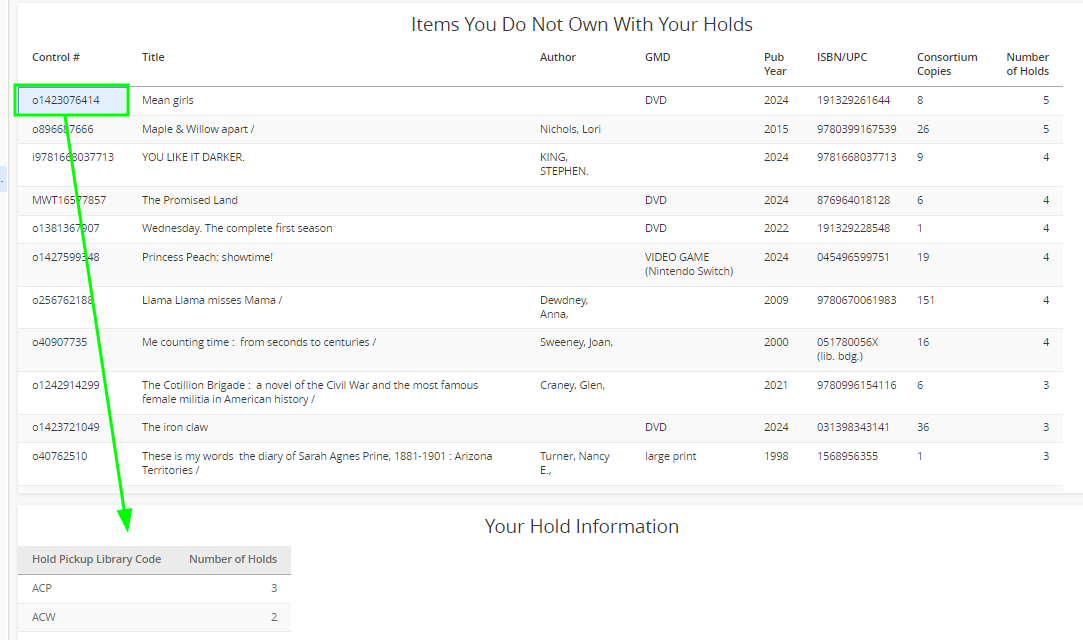Select control number i9781668037713

click(x=73, y=157)
